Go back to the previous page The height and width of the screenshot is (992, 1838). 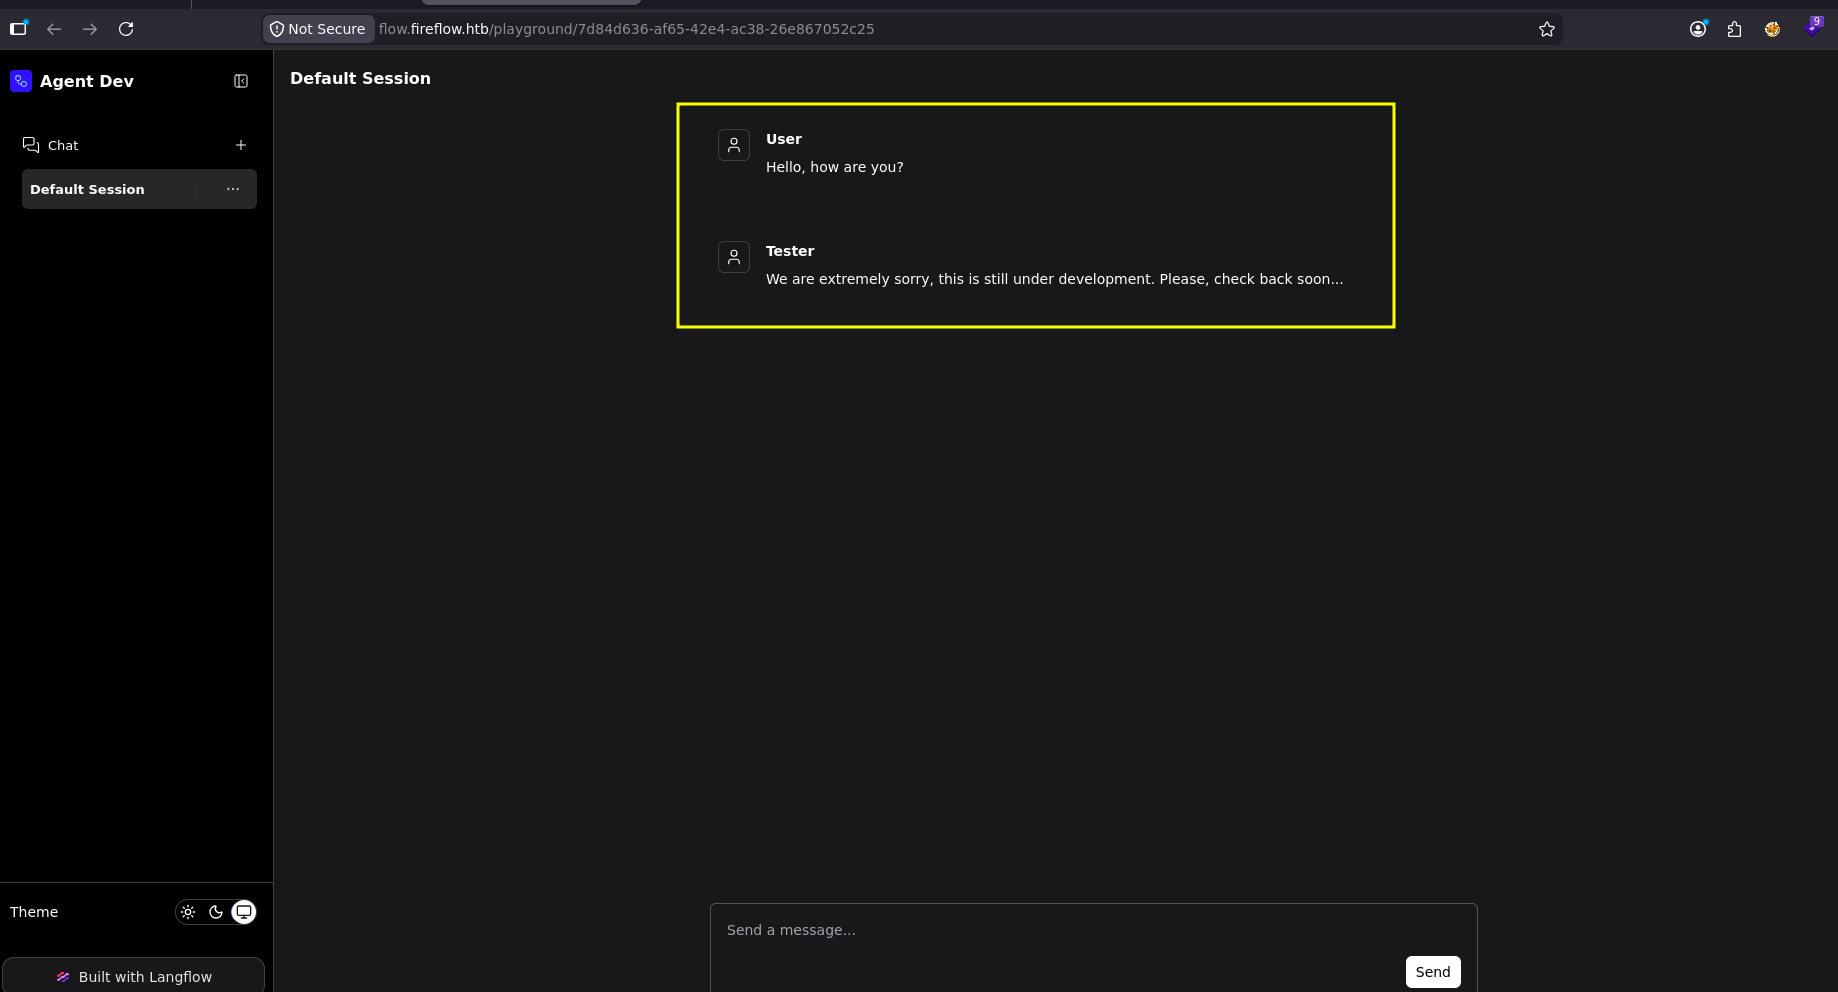tap(54, 29)
